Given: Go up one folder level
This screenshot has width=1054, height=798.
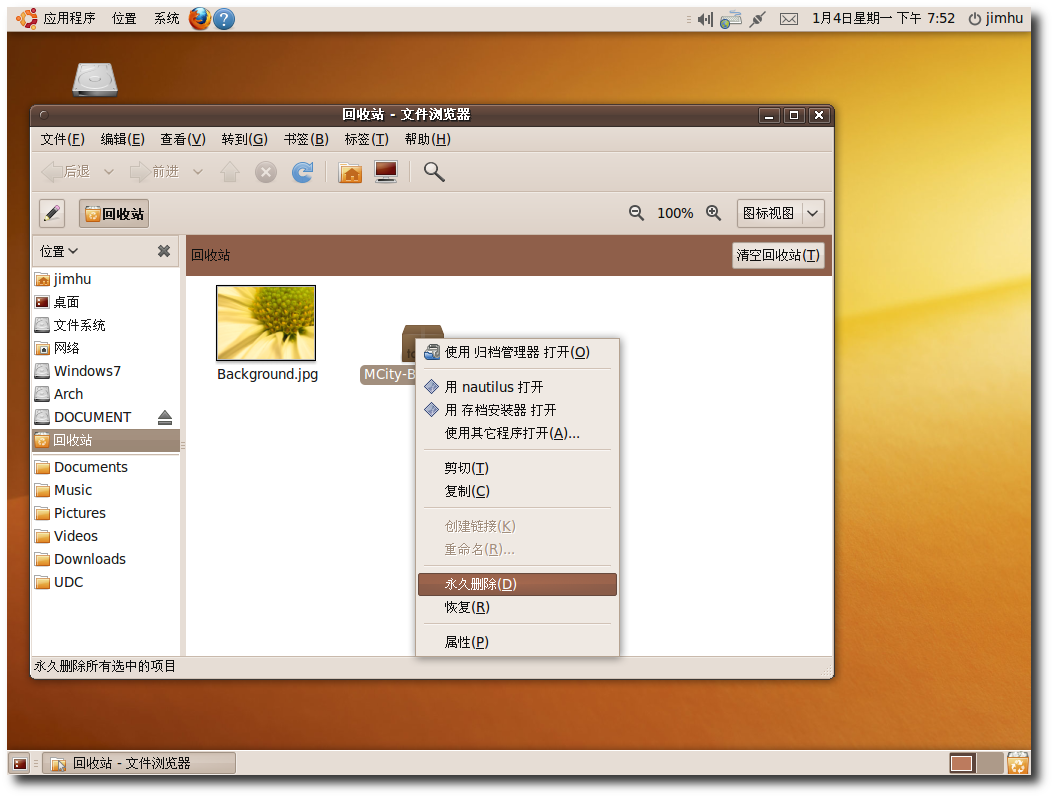Looking at the screenshot, I should pyautogui.click(x=230, y=172).
